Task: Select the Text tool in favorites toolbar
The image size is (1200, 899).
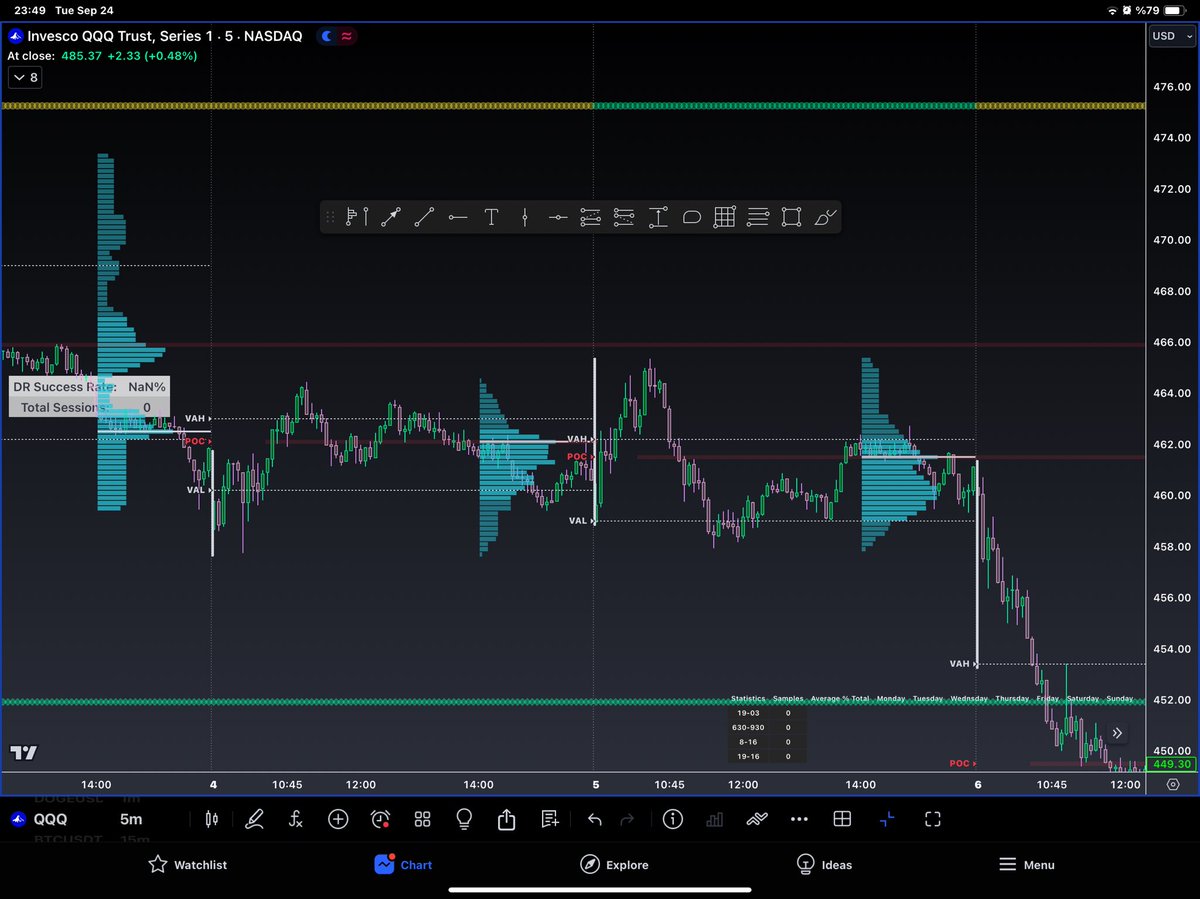Action: coord(491,216)
